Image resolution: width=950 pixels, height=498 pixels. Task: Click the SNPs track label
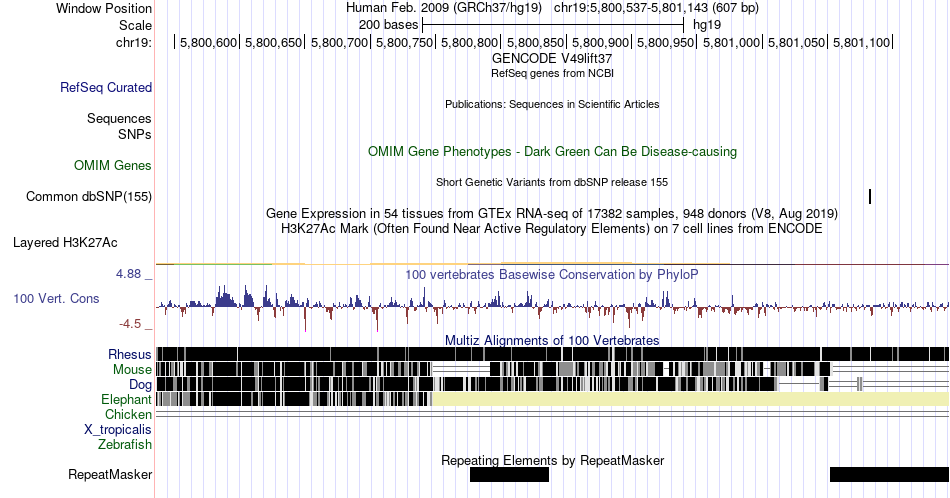135,134
